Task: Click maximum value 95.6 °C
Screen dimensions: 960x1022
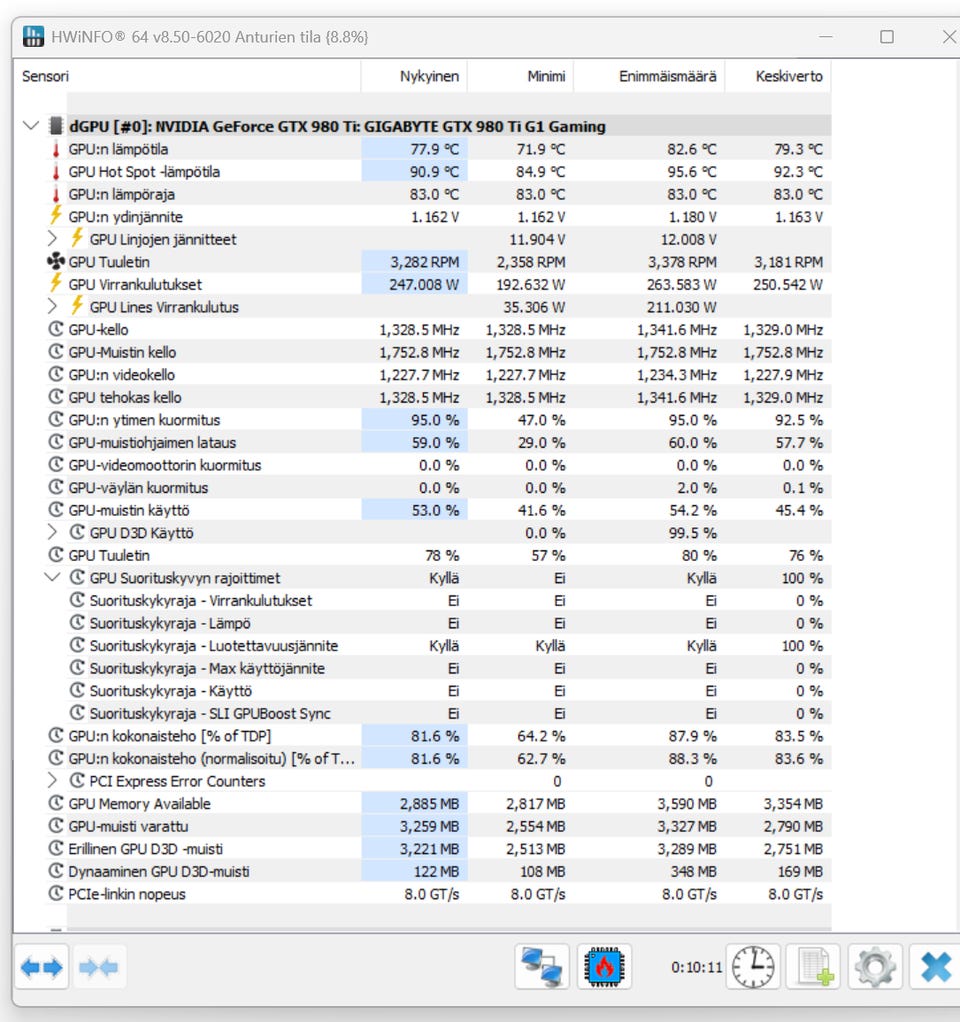Action: click(691, 172)
